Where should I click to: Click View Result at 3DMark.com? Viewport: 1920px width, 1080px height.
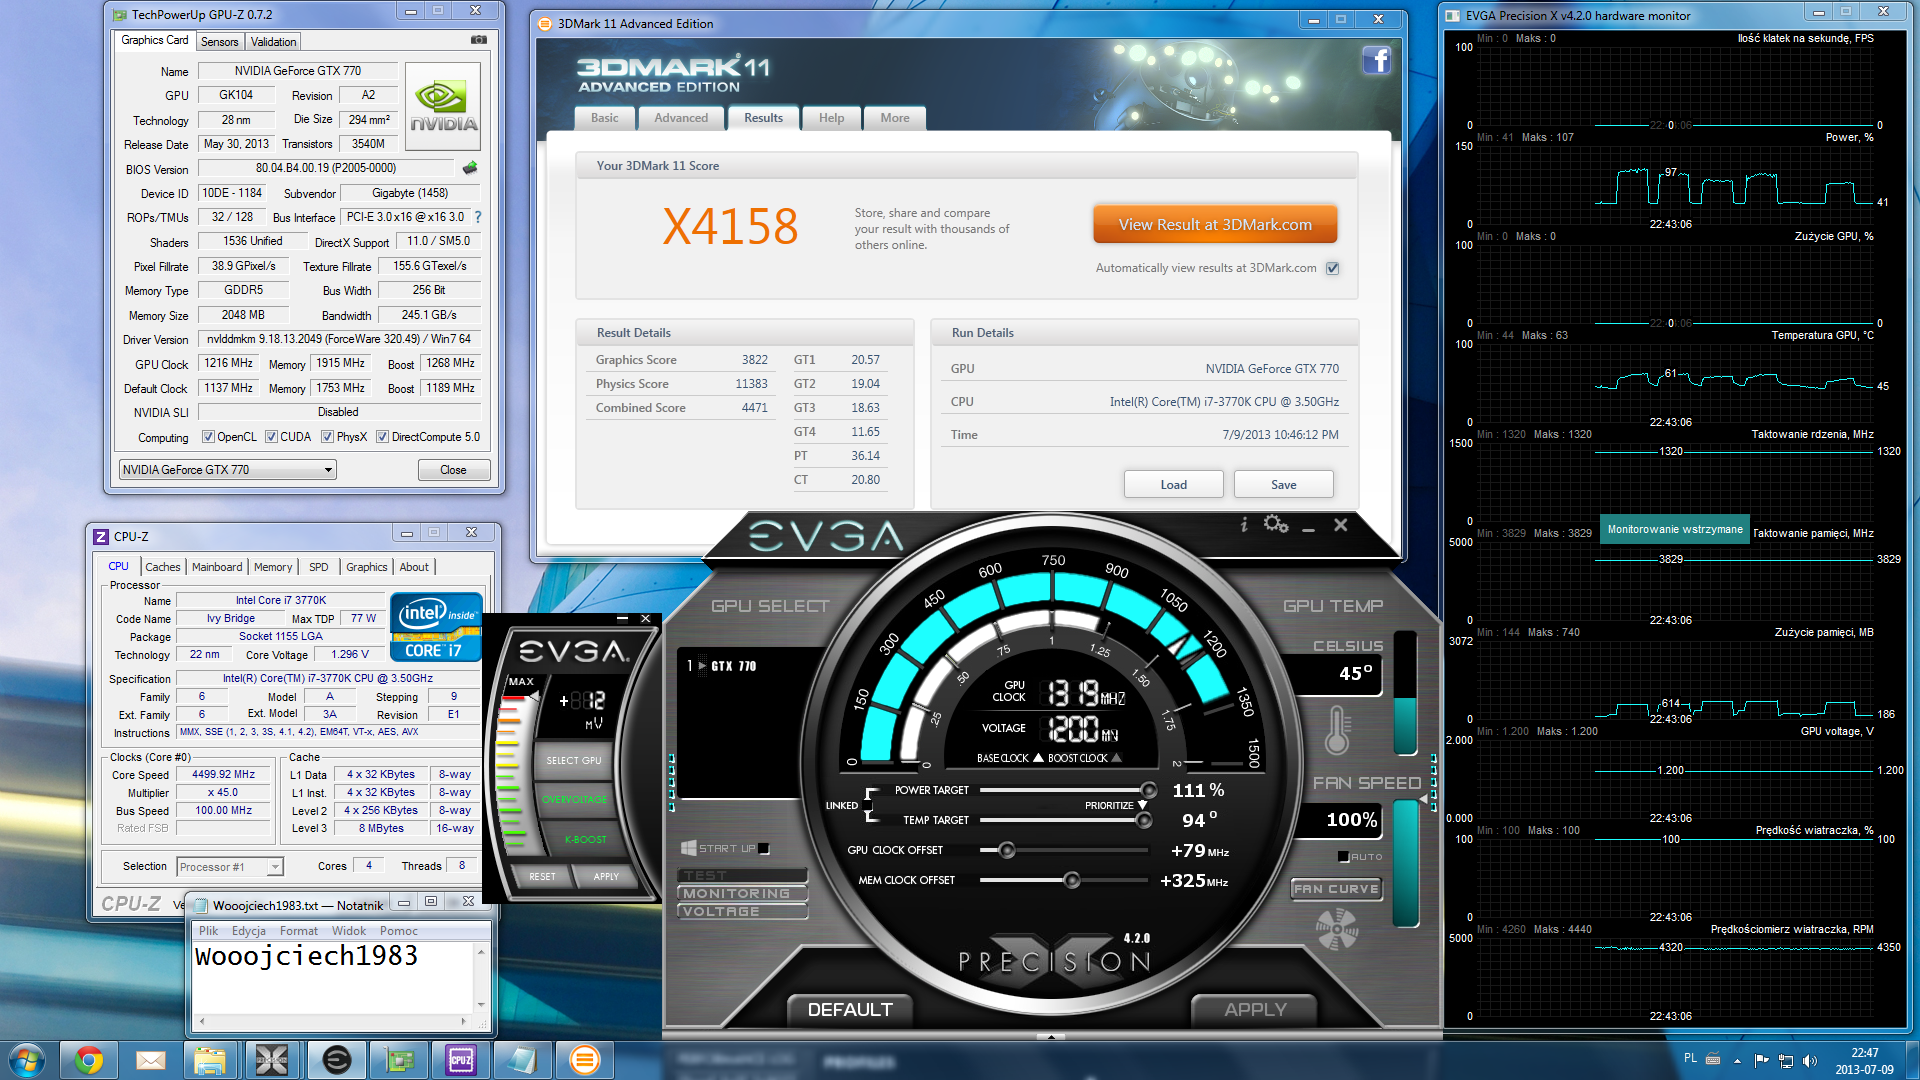click(1215, 225)
